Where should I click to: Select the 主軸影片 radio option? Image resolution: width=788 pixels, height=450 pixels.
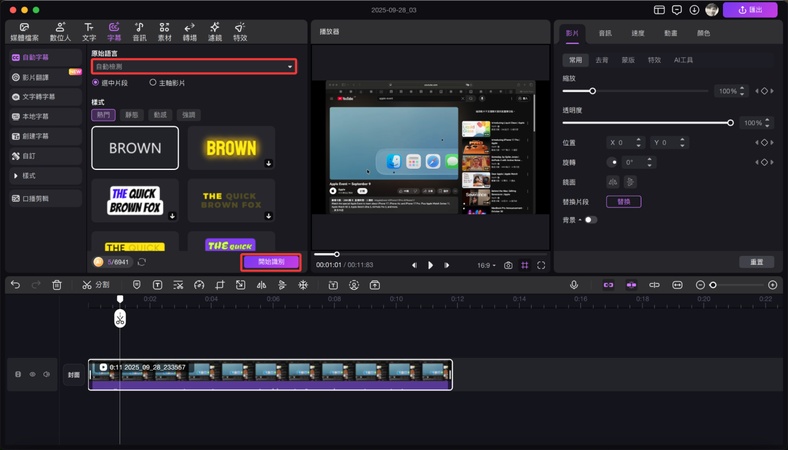tap(153, 83)
